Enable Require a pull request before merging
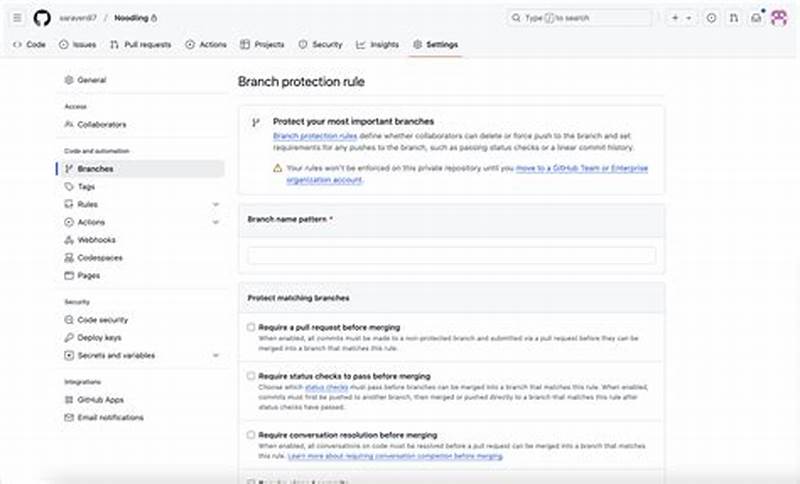This screenshot has width=800, height=484. (251, 327)
